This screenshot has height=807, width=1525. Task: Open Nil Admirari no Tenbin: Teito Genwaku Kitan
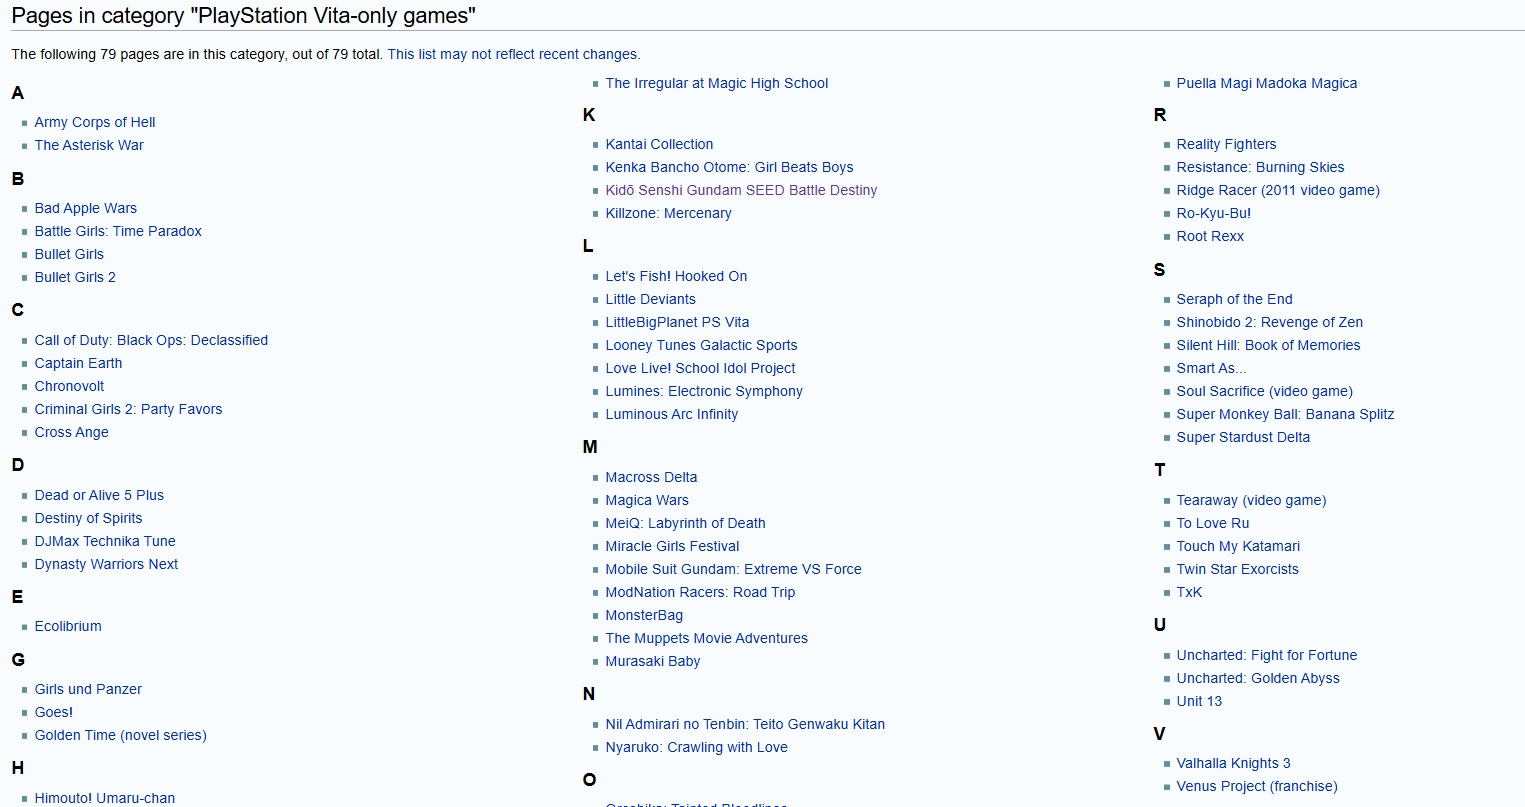click(745, 724)
